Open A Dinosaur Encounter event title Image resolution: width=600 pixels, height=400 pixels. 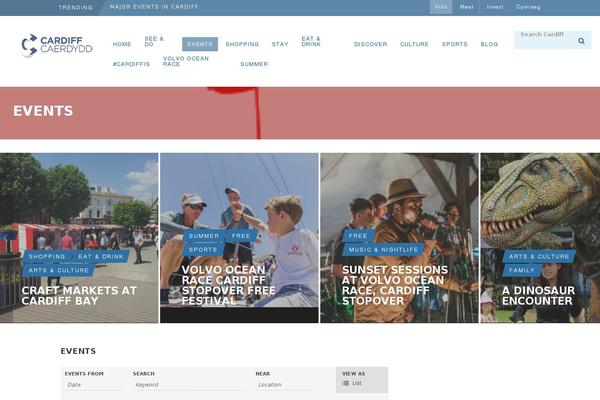[538, 296]
